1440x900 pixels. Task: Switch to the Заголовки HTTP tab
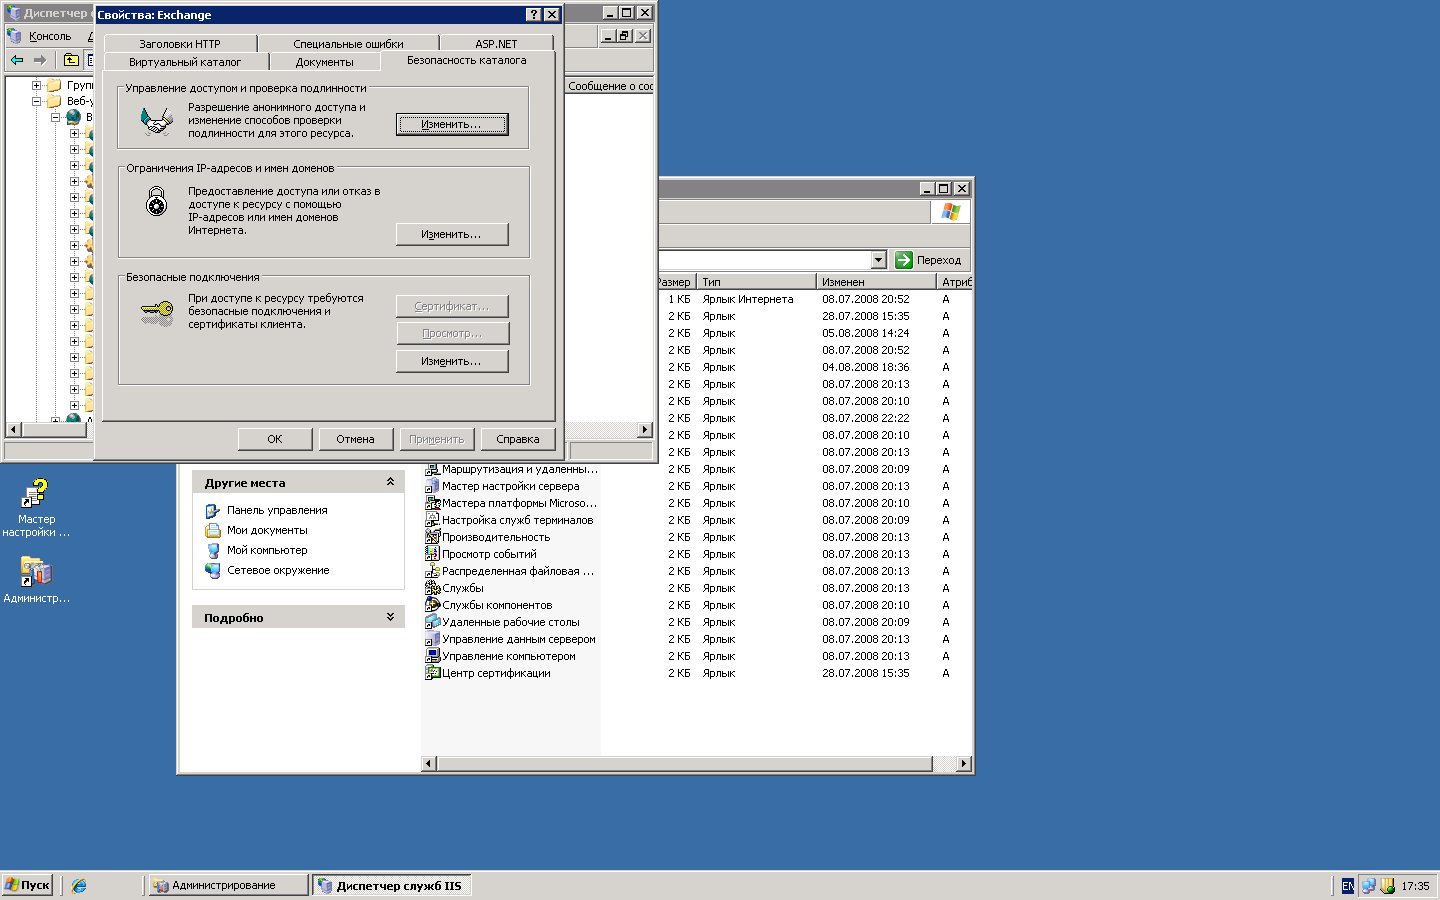coord(180,44)
